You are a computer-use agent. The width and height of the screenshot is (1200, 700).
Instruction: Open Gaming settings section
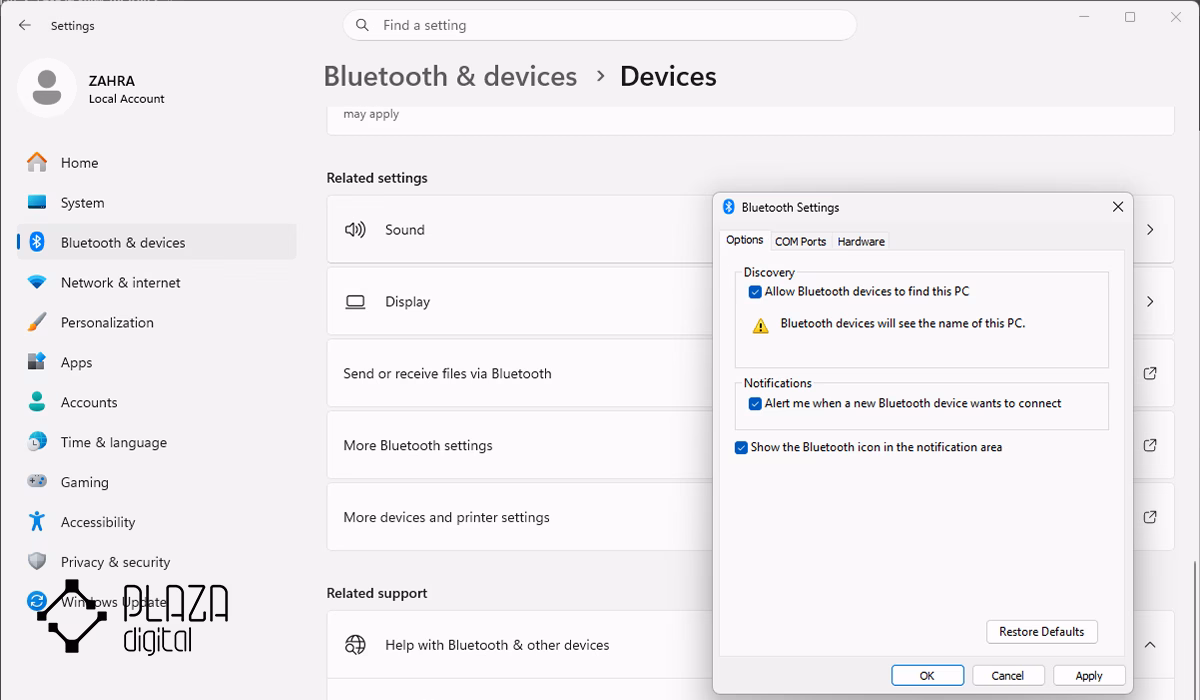point(157,482)
